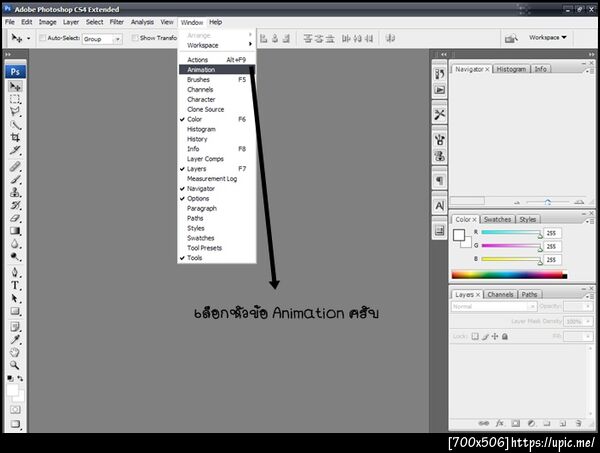This screenshot has height=453, width=600.
Task: Switch to the Paths tab
Action: pyautogui.click(x=530, y=295)
